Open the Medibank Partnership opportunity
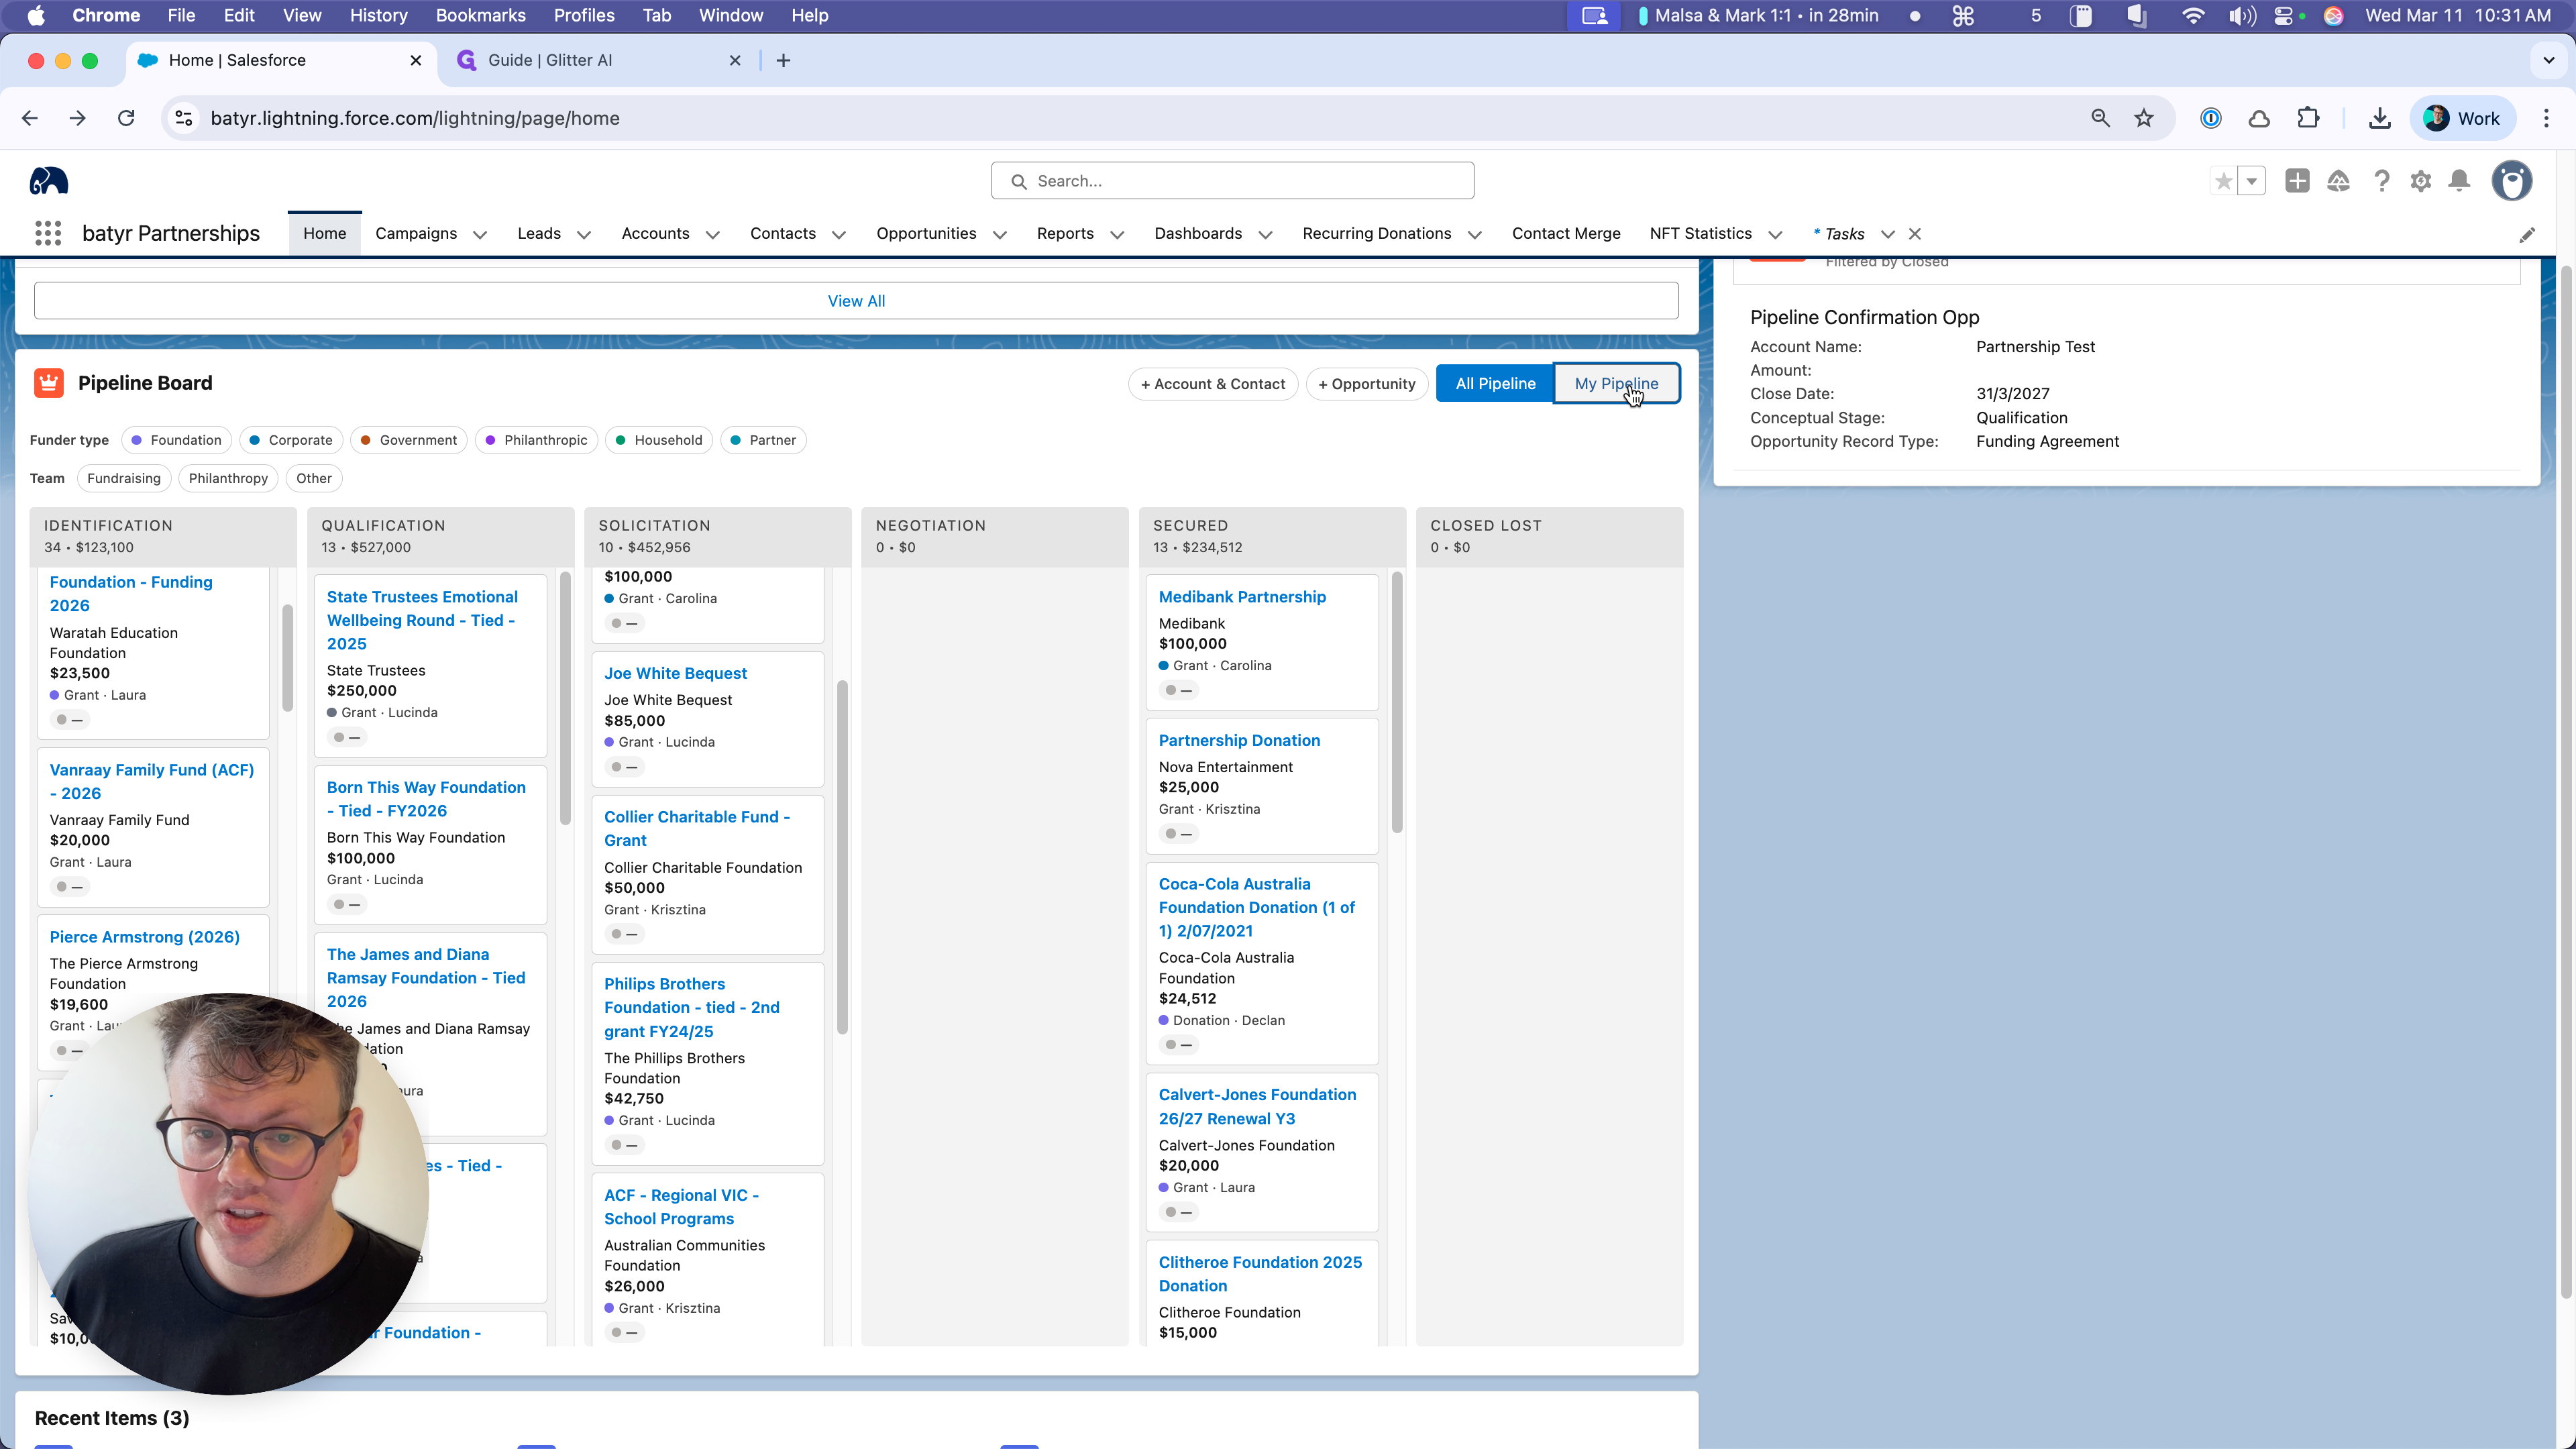 (1242, 597)
